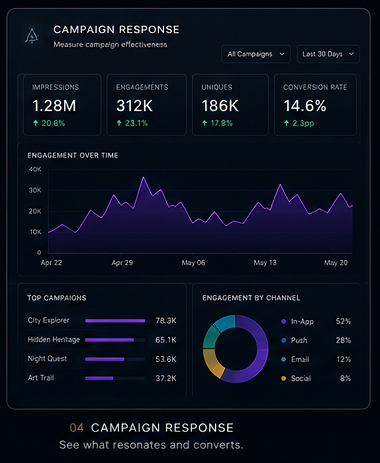Click the Social legend label
The height and width of the screenshot is (463, 380).
301,378
